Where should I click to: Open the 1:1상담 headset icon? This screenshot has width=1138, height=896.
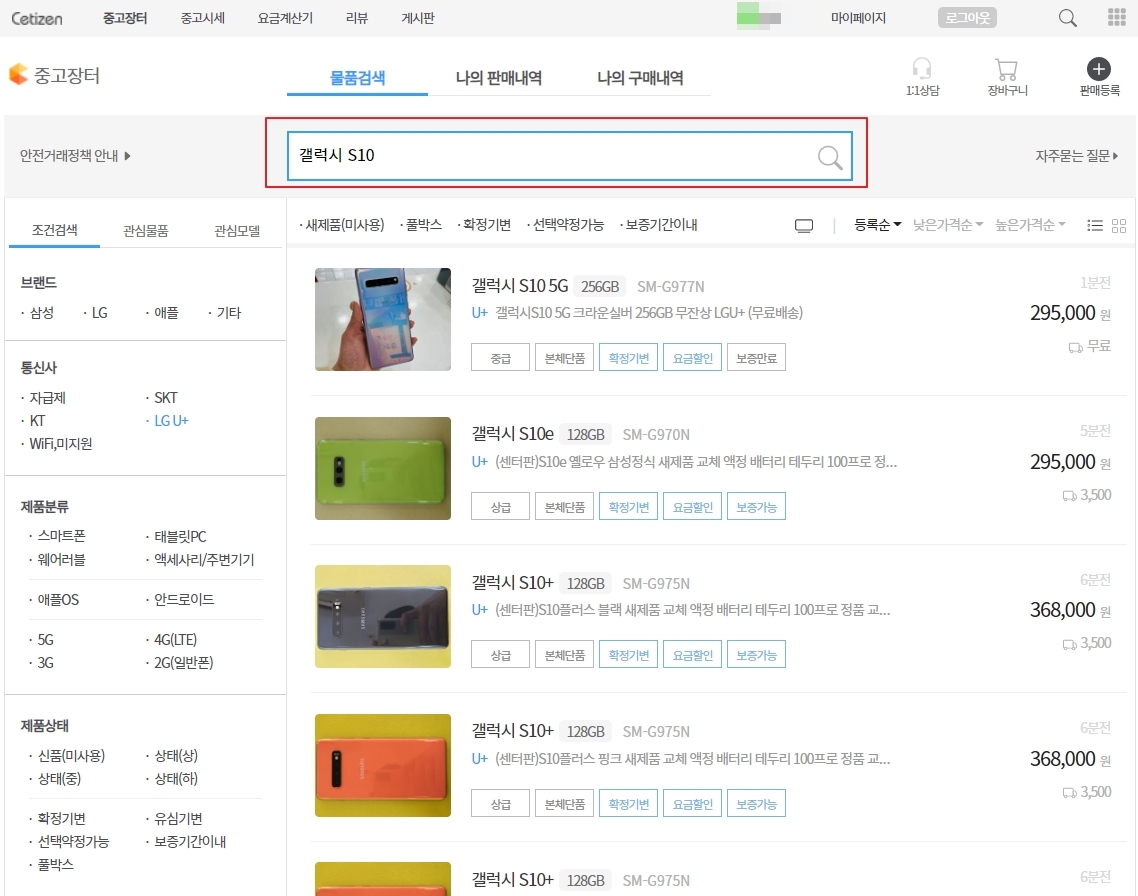click(x=922, y=68)
